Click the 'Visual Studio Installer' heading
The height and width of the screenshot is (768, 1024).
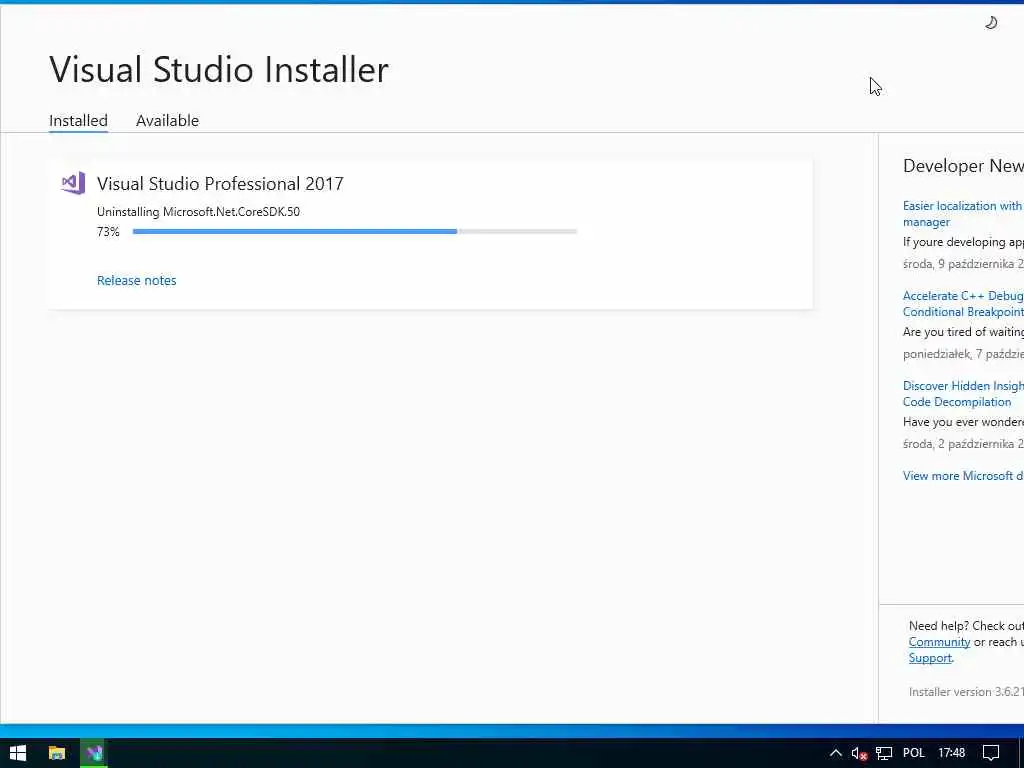click(219, 69)
